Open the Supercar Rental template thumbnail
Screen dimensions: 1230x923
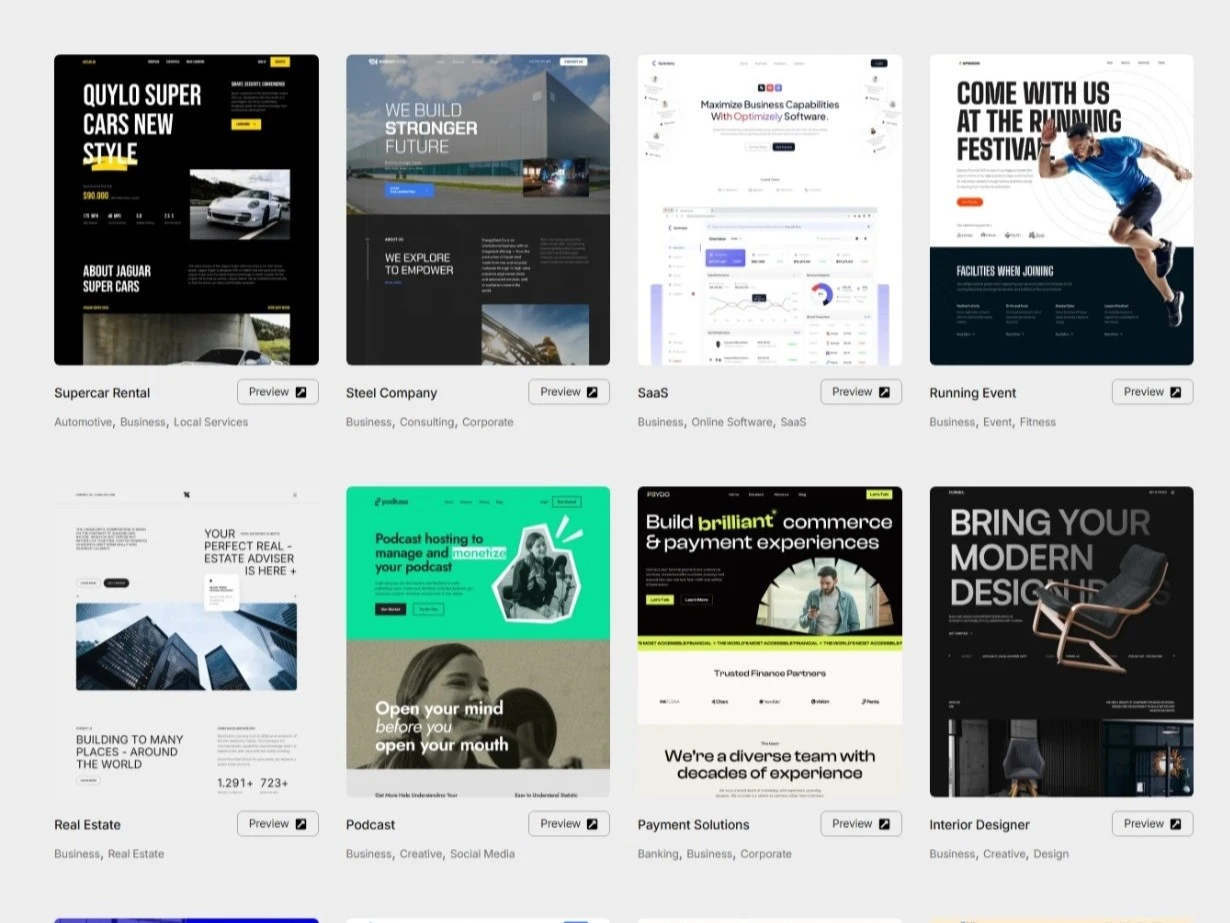click(186, 210)
